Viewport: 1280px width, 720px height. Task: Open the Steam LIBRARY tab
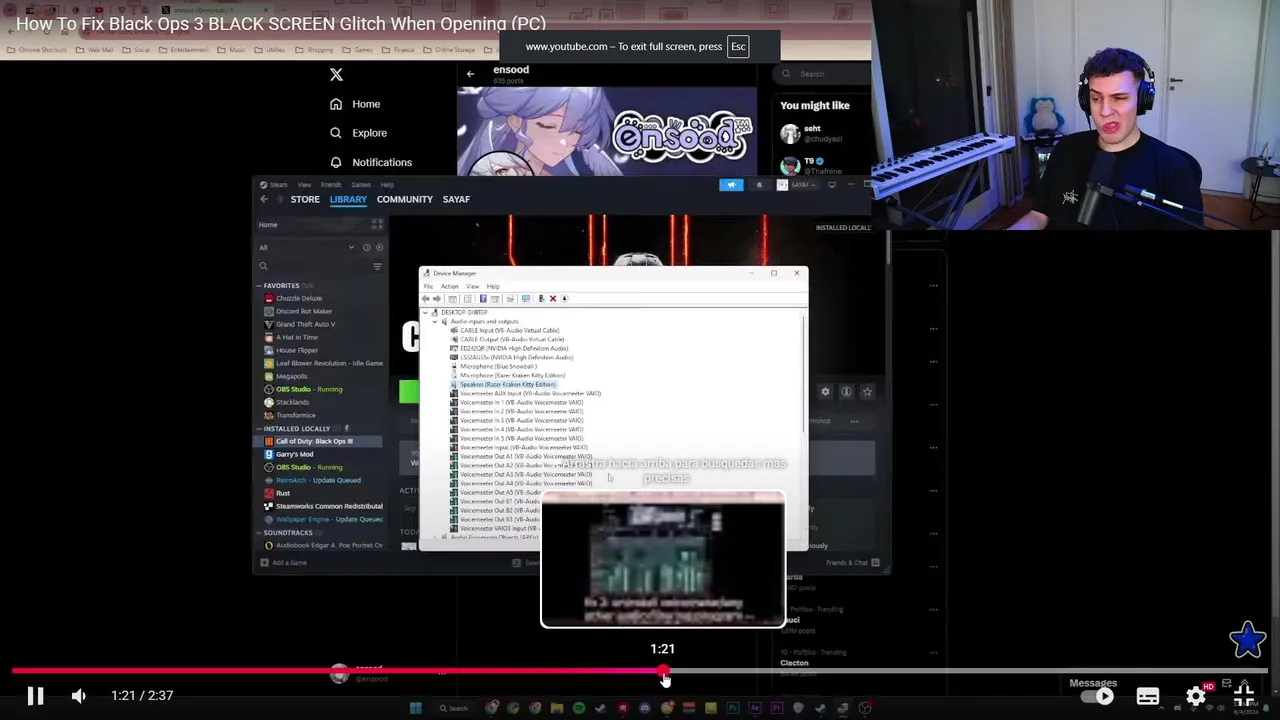pos(348,199)
